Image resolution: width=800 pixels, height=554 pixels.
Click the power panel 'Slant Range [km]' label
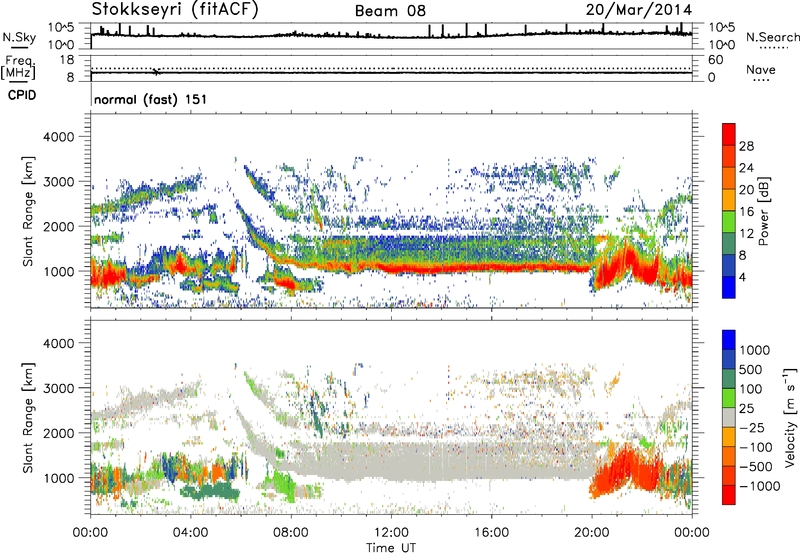tap(28, 211)
